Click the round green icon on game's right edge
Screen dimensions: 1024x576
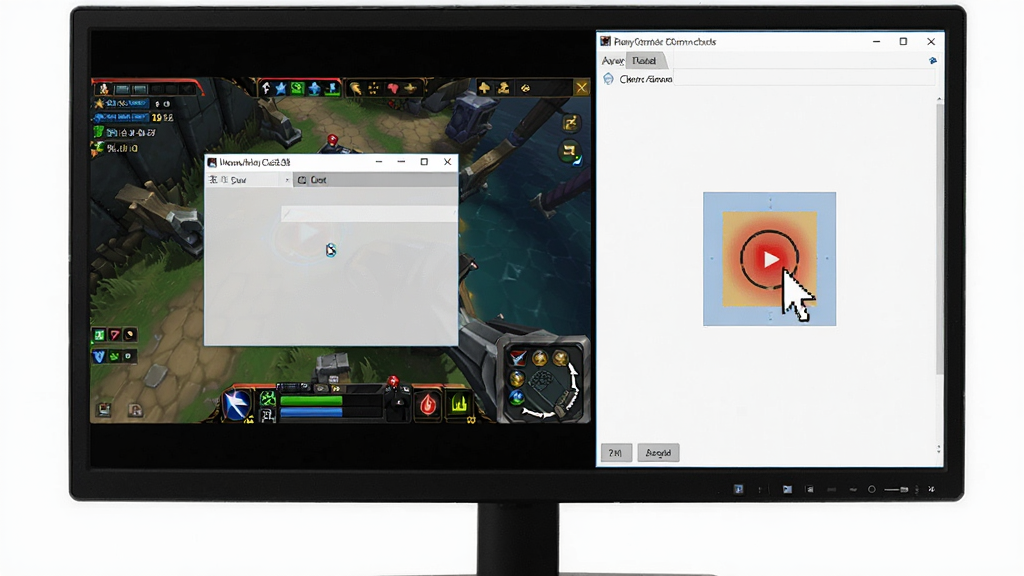[569, 152]
